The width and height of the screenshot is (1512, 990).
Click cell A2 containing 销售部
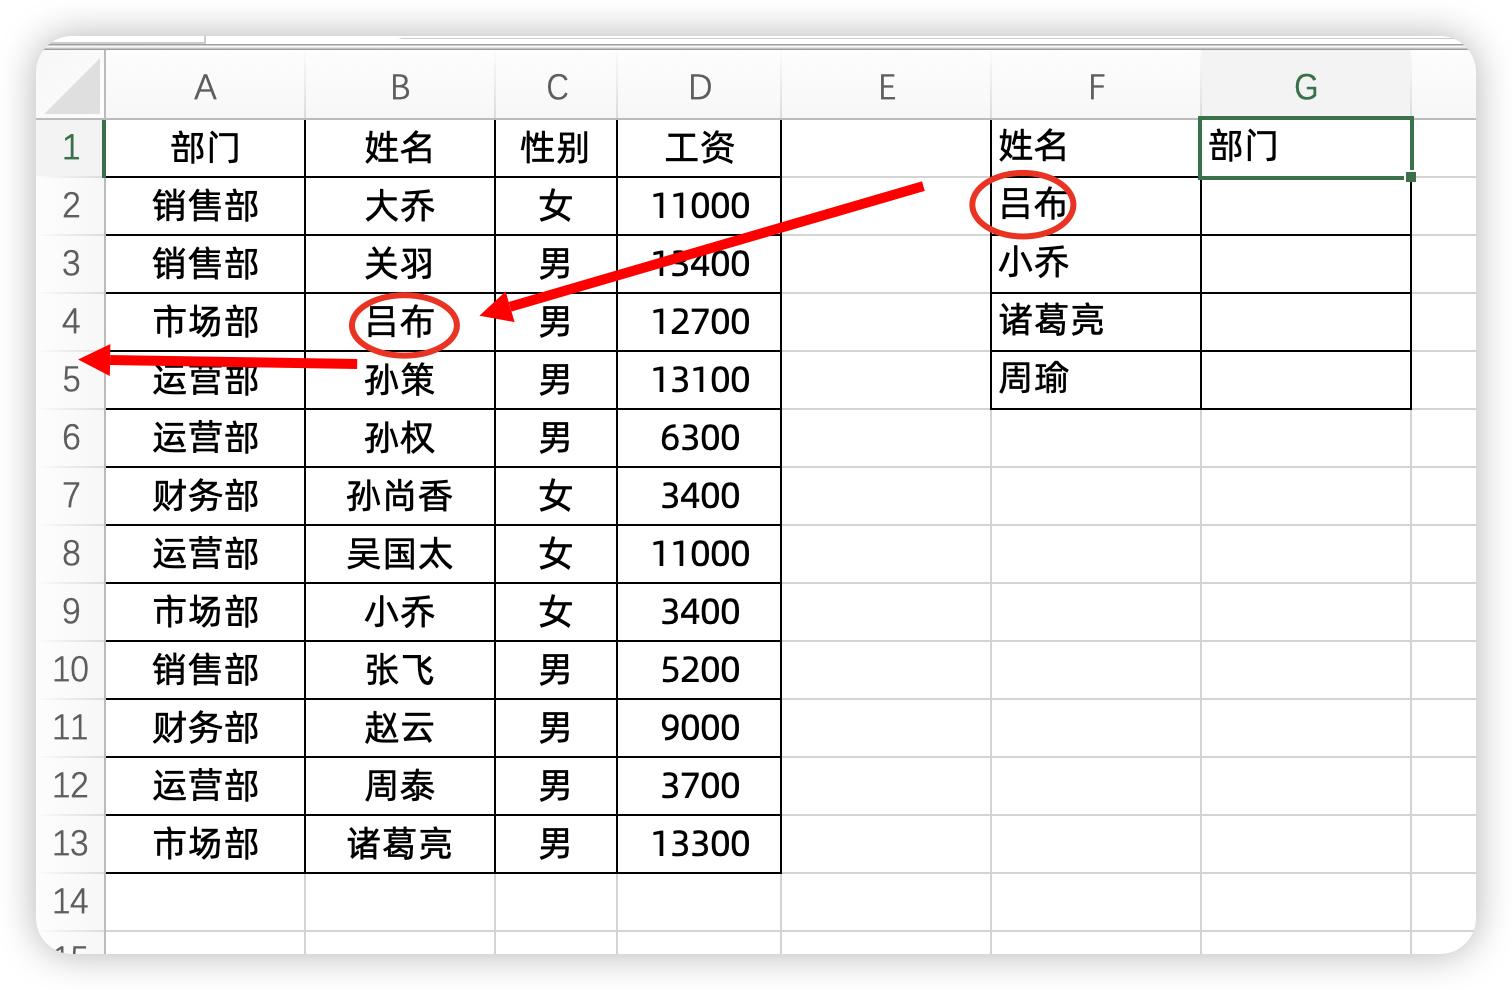pos(205,206)
